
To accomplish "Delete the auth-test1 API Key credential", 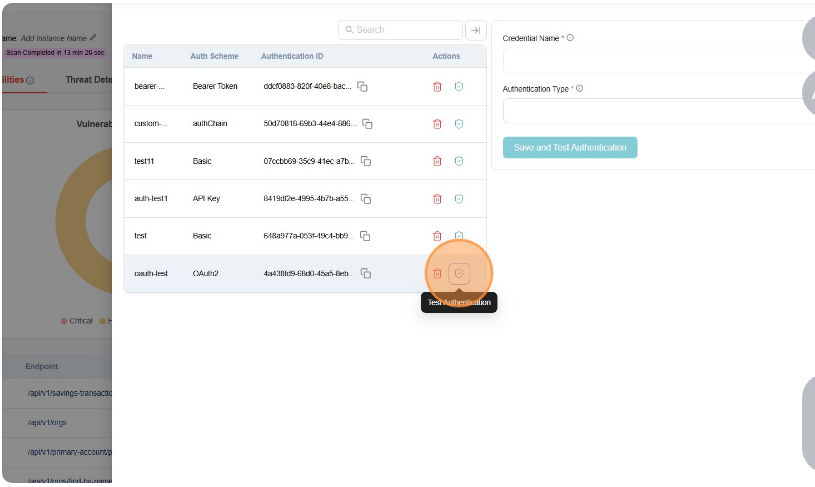I will point(437,198).
